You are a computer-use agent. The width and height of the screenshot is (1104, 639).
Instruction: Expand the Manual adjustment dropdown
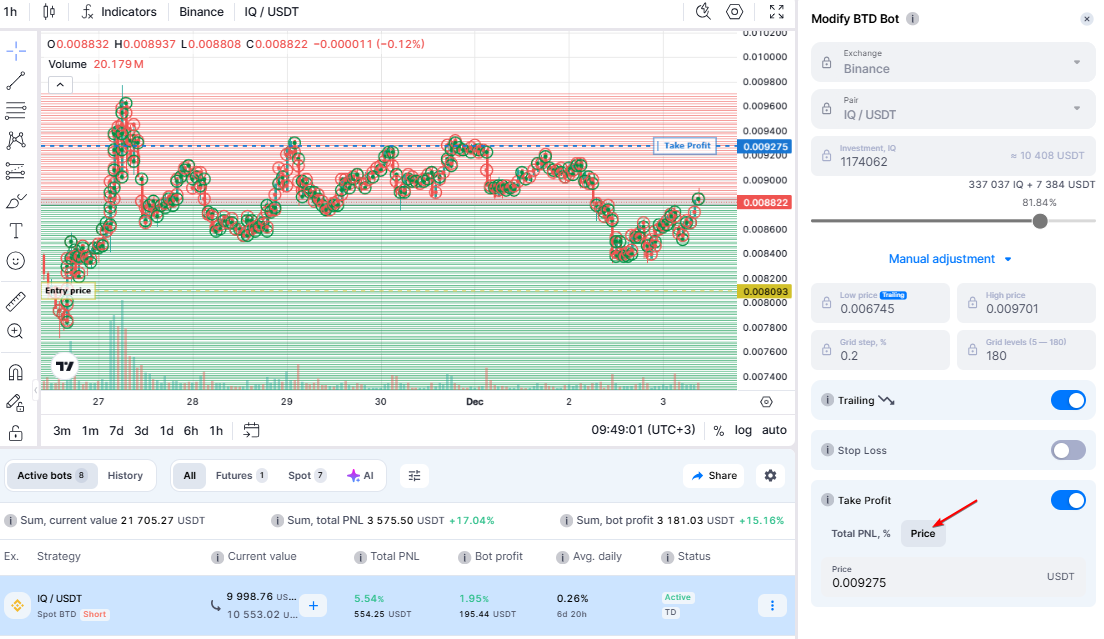click(950, 259)
